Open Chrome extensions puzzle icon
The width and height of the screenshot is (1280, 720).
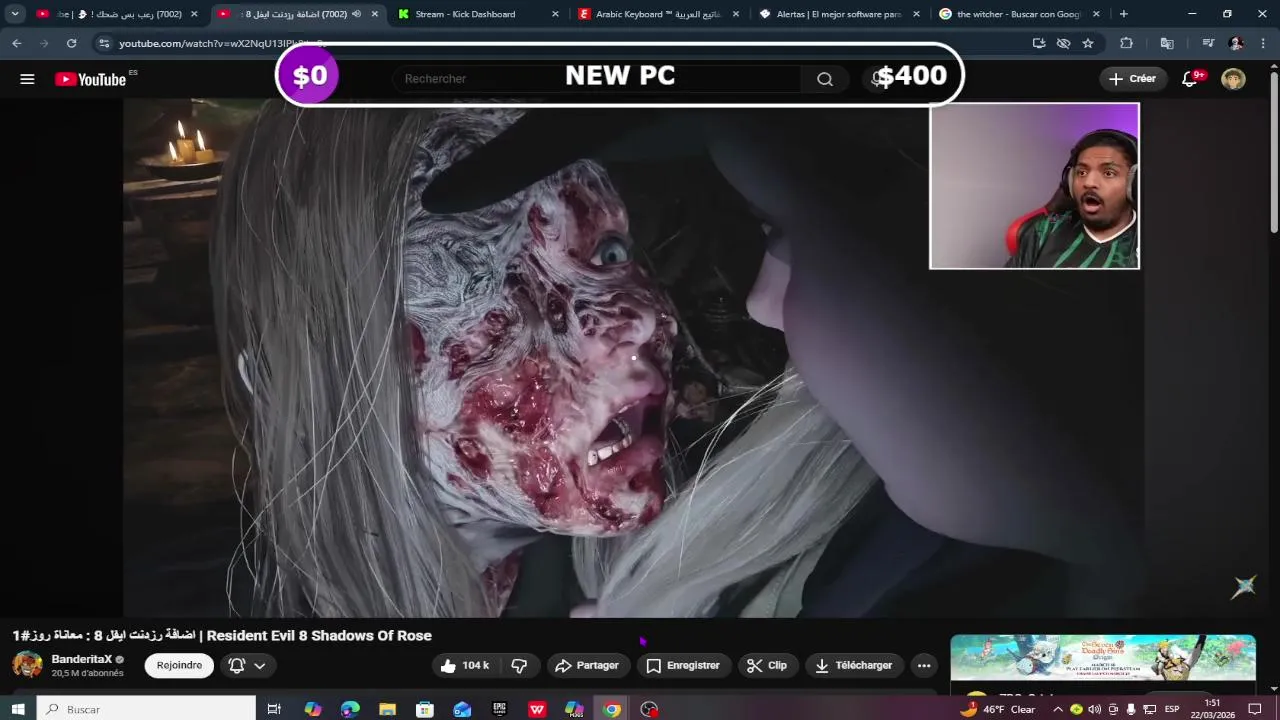tap(1126, 43)
